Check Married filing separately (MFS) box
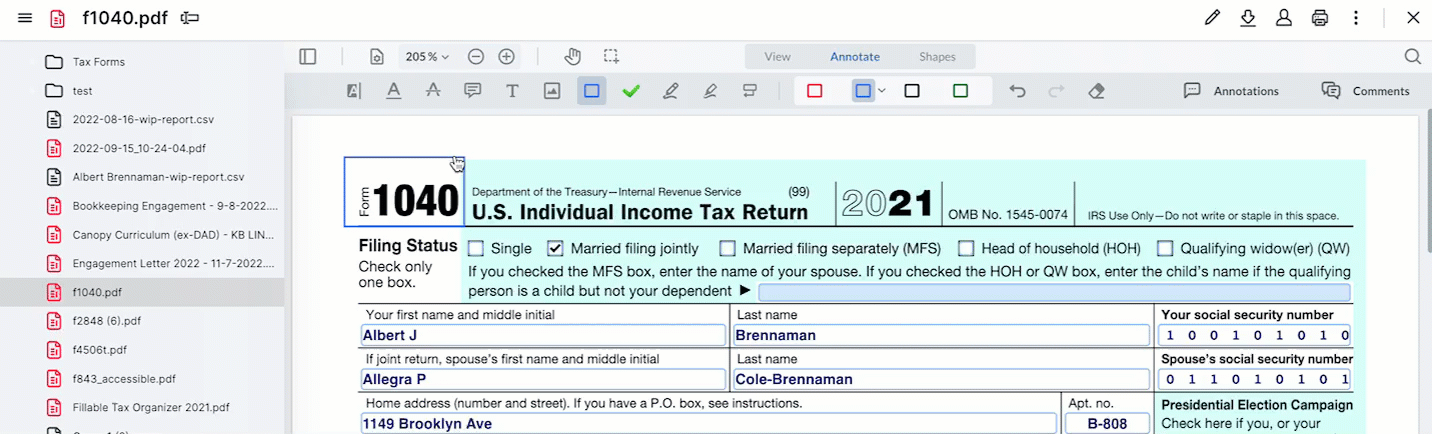Viewport: 1432px width, 434px height. [727, 248]
